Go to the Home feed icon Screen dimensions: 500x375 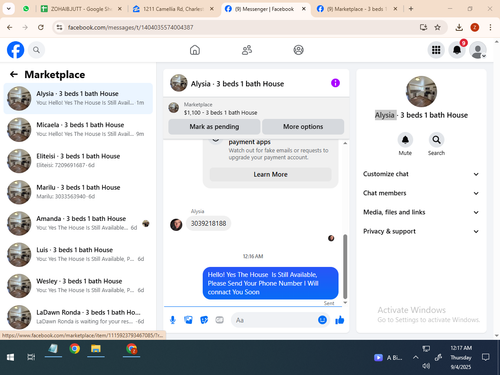coord(195,50)
